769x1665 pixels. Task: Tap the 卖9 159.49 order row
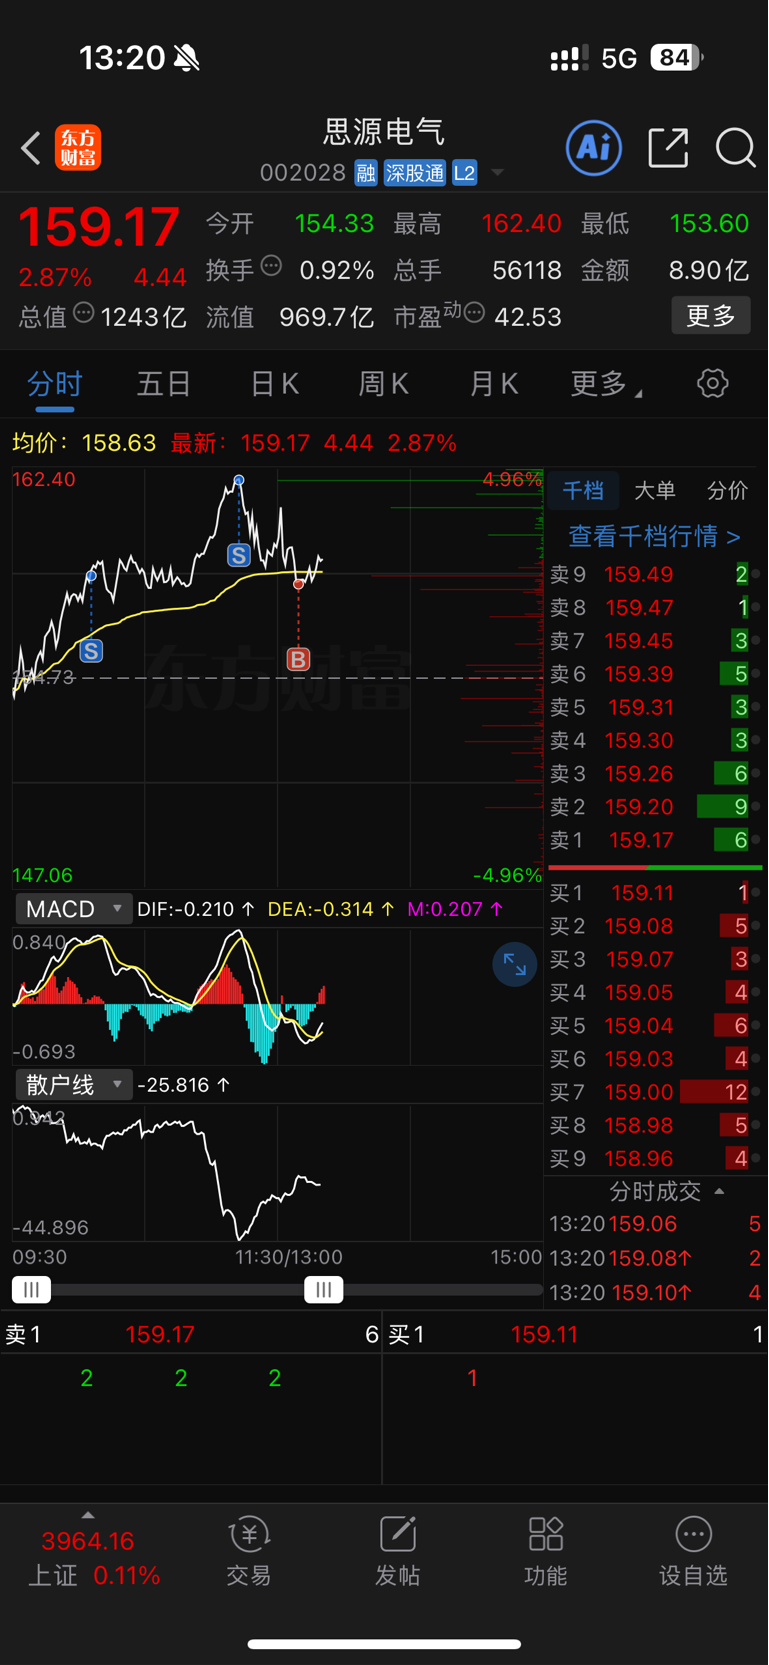tap(655, 575)
